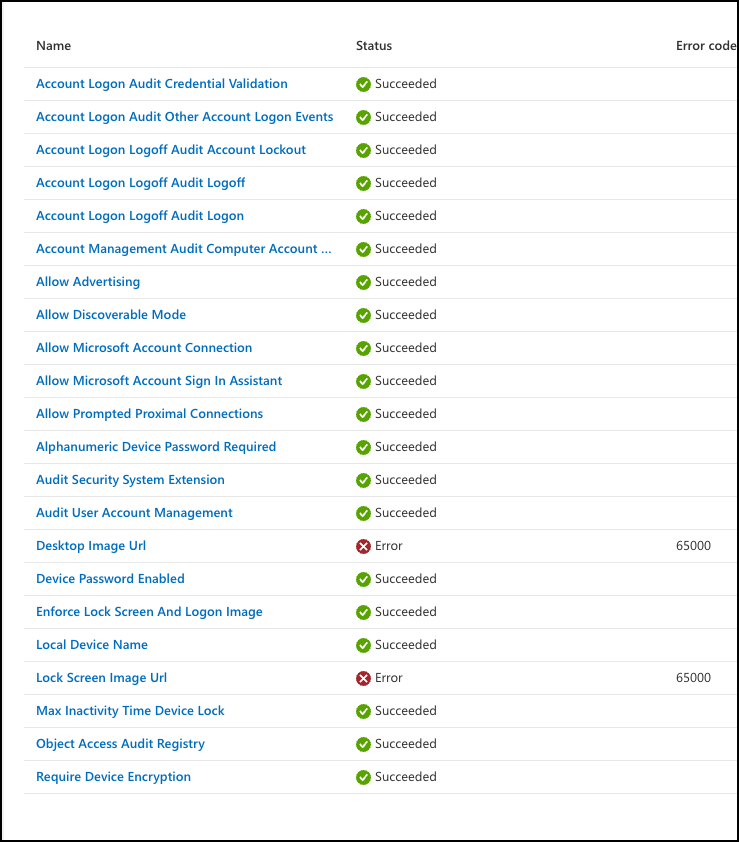This screenshot has width=739, height=842.
Task: Click Succeeded status for Allow Discoverable Mode
Action: click(x=405, y=315)
